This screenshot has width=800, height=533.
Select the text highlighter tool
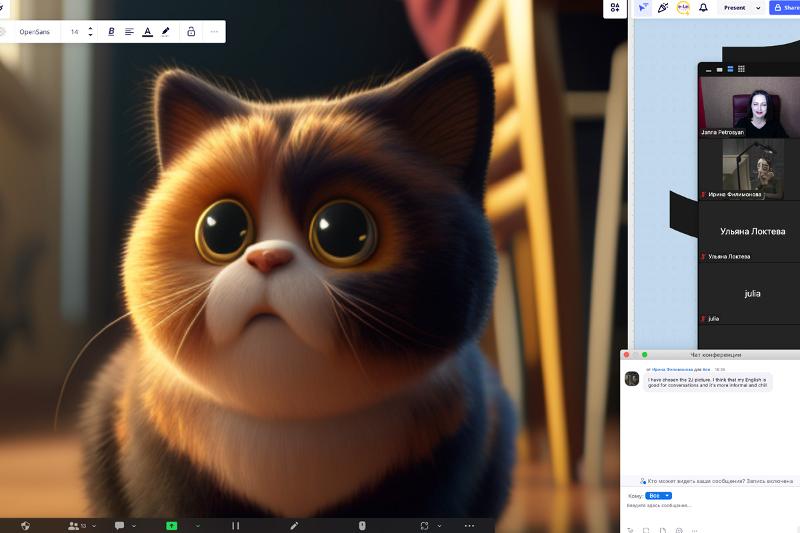166,32
